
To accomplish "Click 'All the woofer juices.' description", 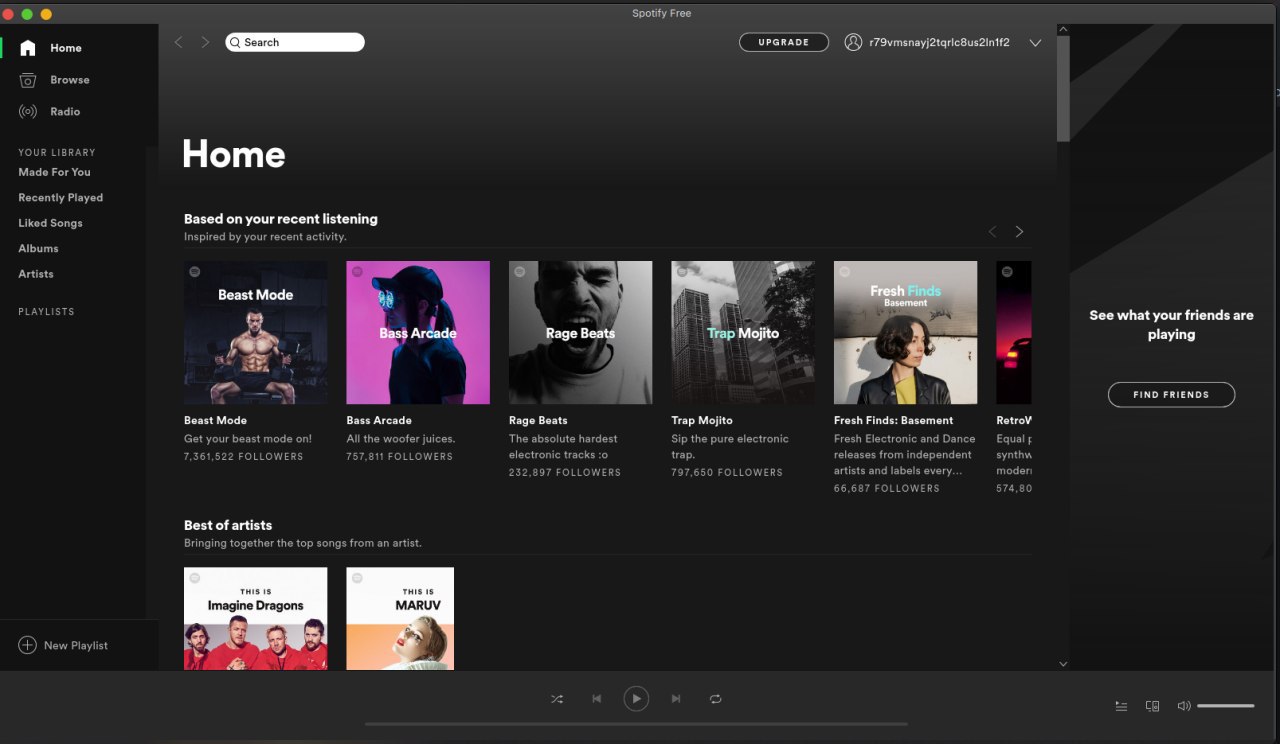I will pos(401,439).
